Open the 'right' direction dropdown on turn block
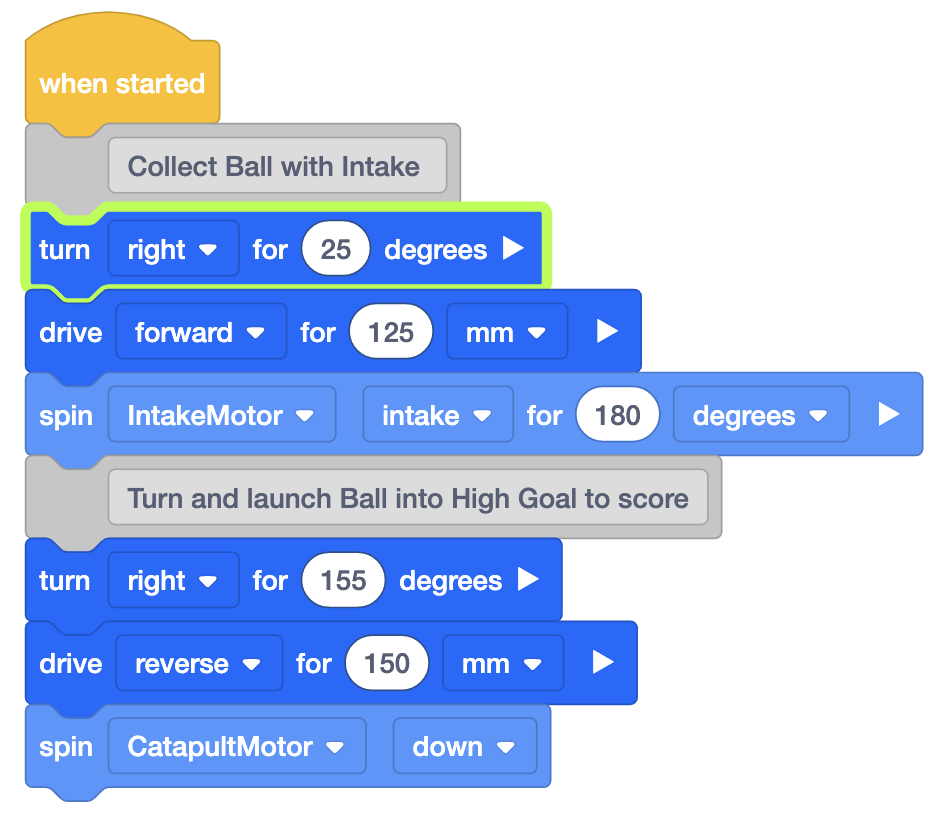 [x=173, y=248]
